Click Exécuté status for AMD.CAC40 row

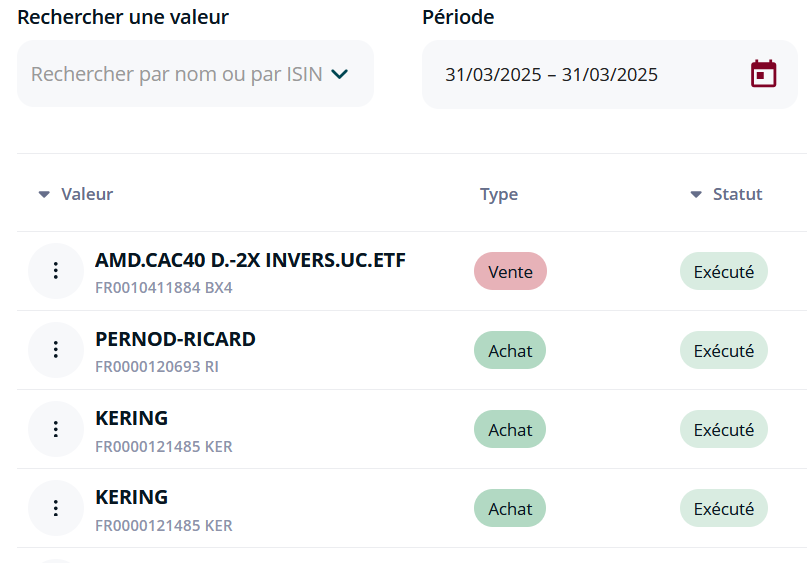(724, 271)
